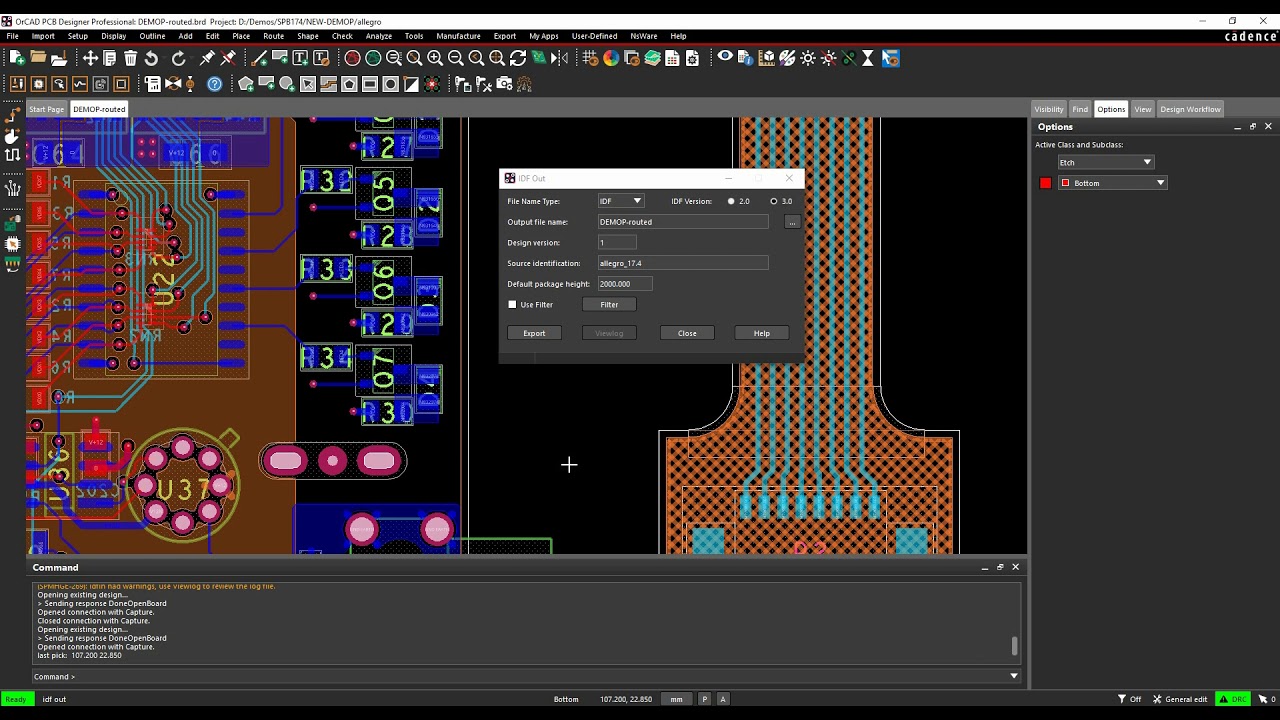The height and width of the screenshot is (720, 1280).
Task: Switch to the Start Page tab
Action: (46, 109)
